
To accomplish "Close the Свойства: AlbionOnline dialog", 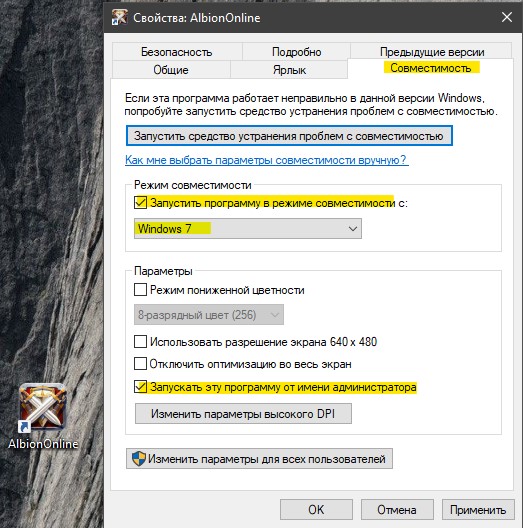I will tap(507, 17).
